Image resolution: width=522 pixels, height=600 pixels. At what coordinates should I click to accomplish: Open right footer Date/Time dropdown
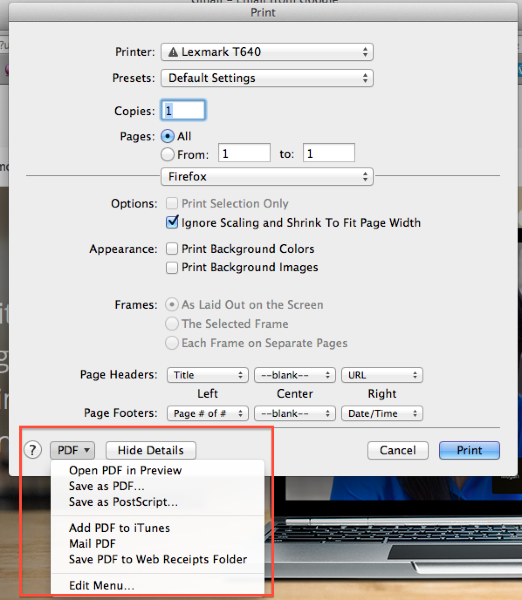382,413
